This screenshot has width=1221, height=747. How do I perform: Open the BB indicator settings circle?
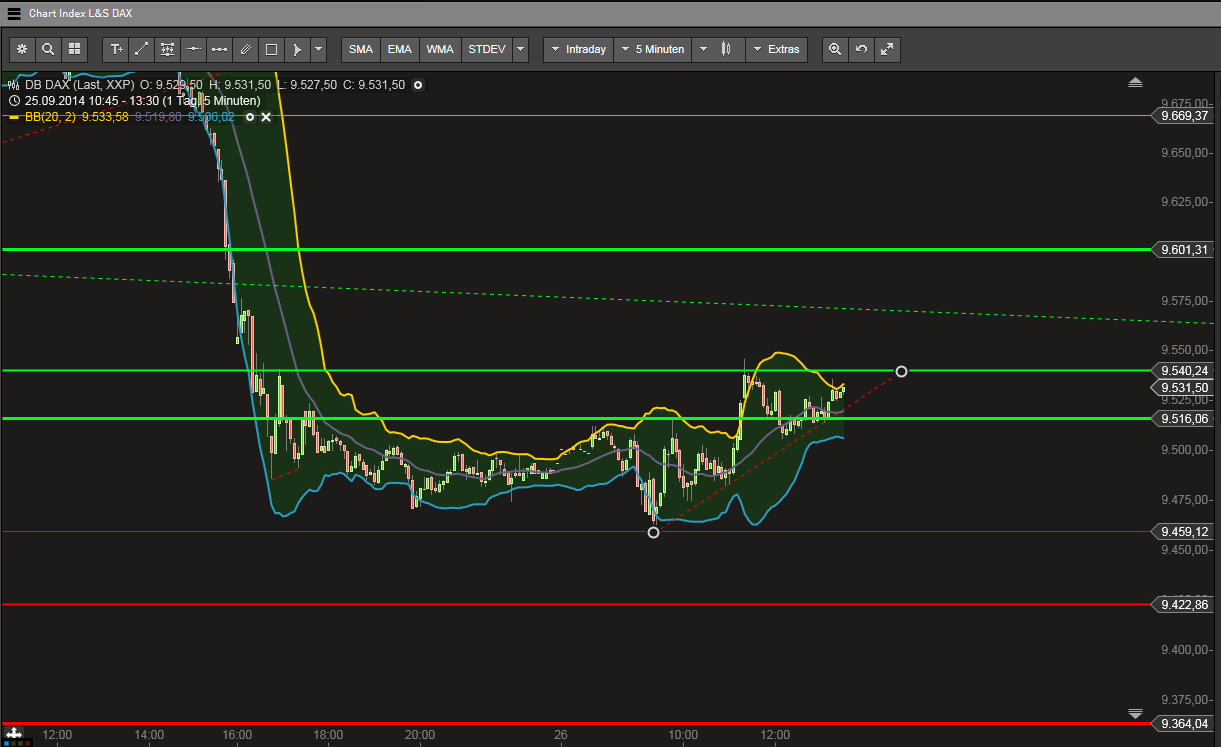tap(250, 117)
